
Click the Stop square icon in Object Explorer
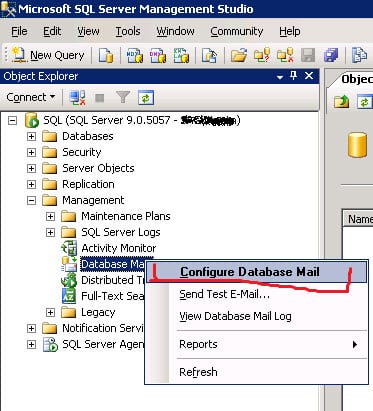pyautogui.click(x=100, y=98)
